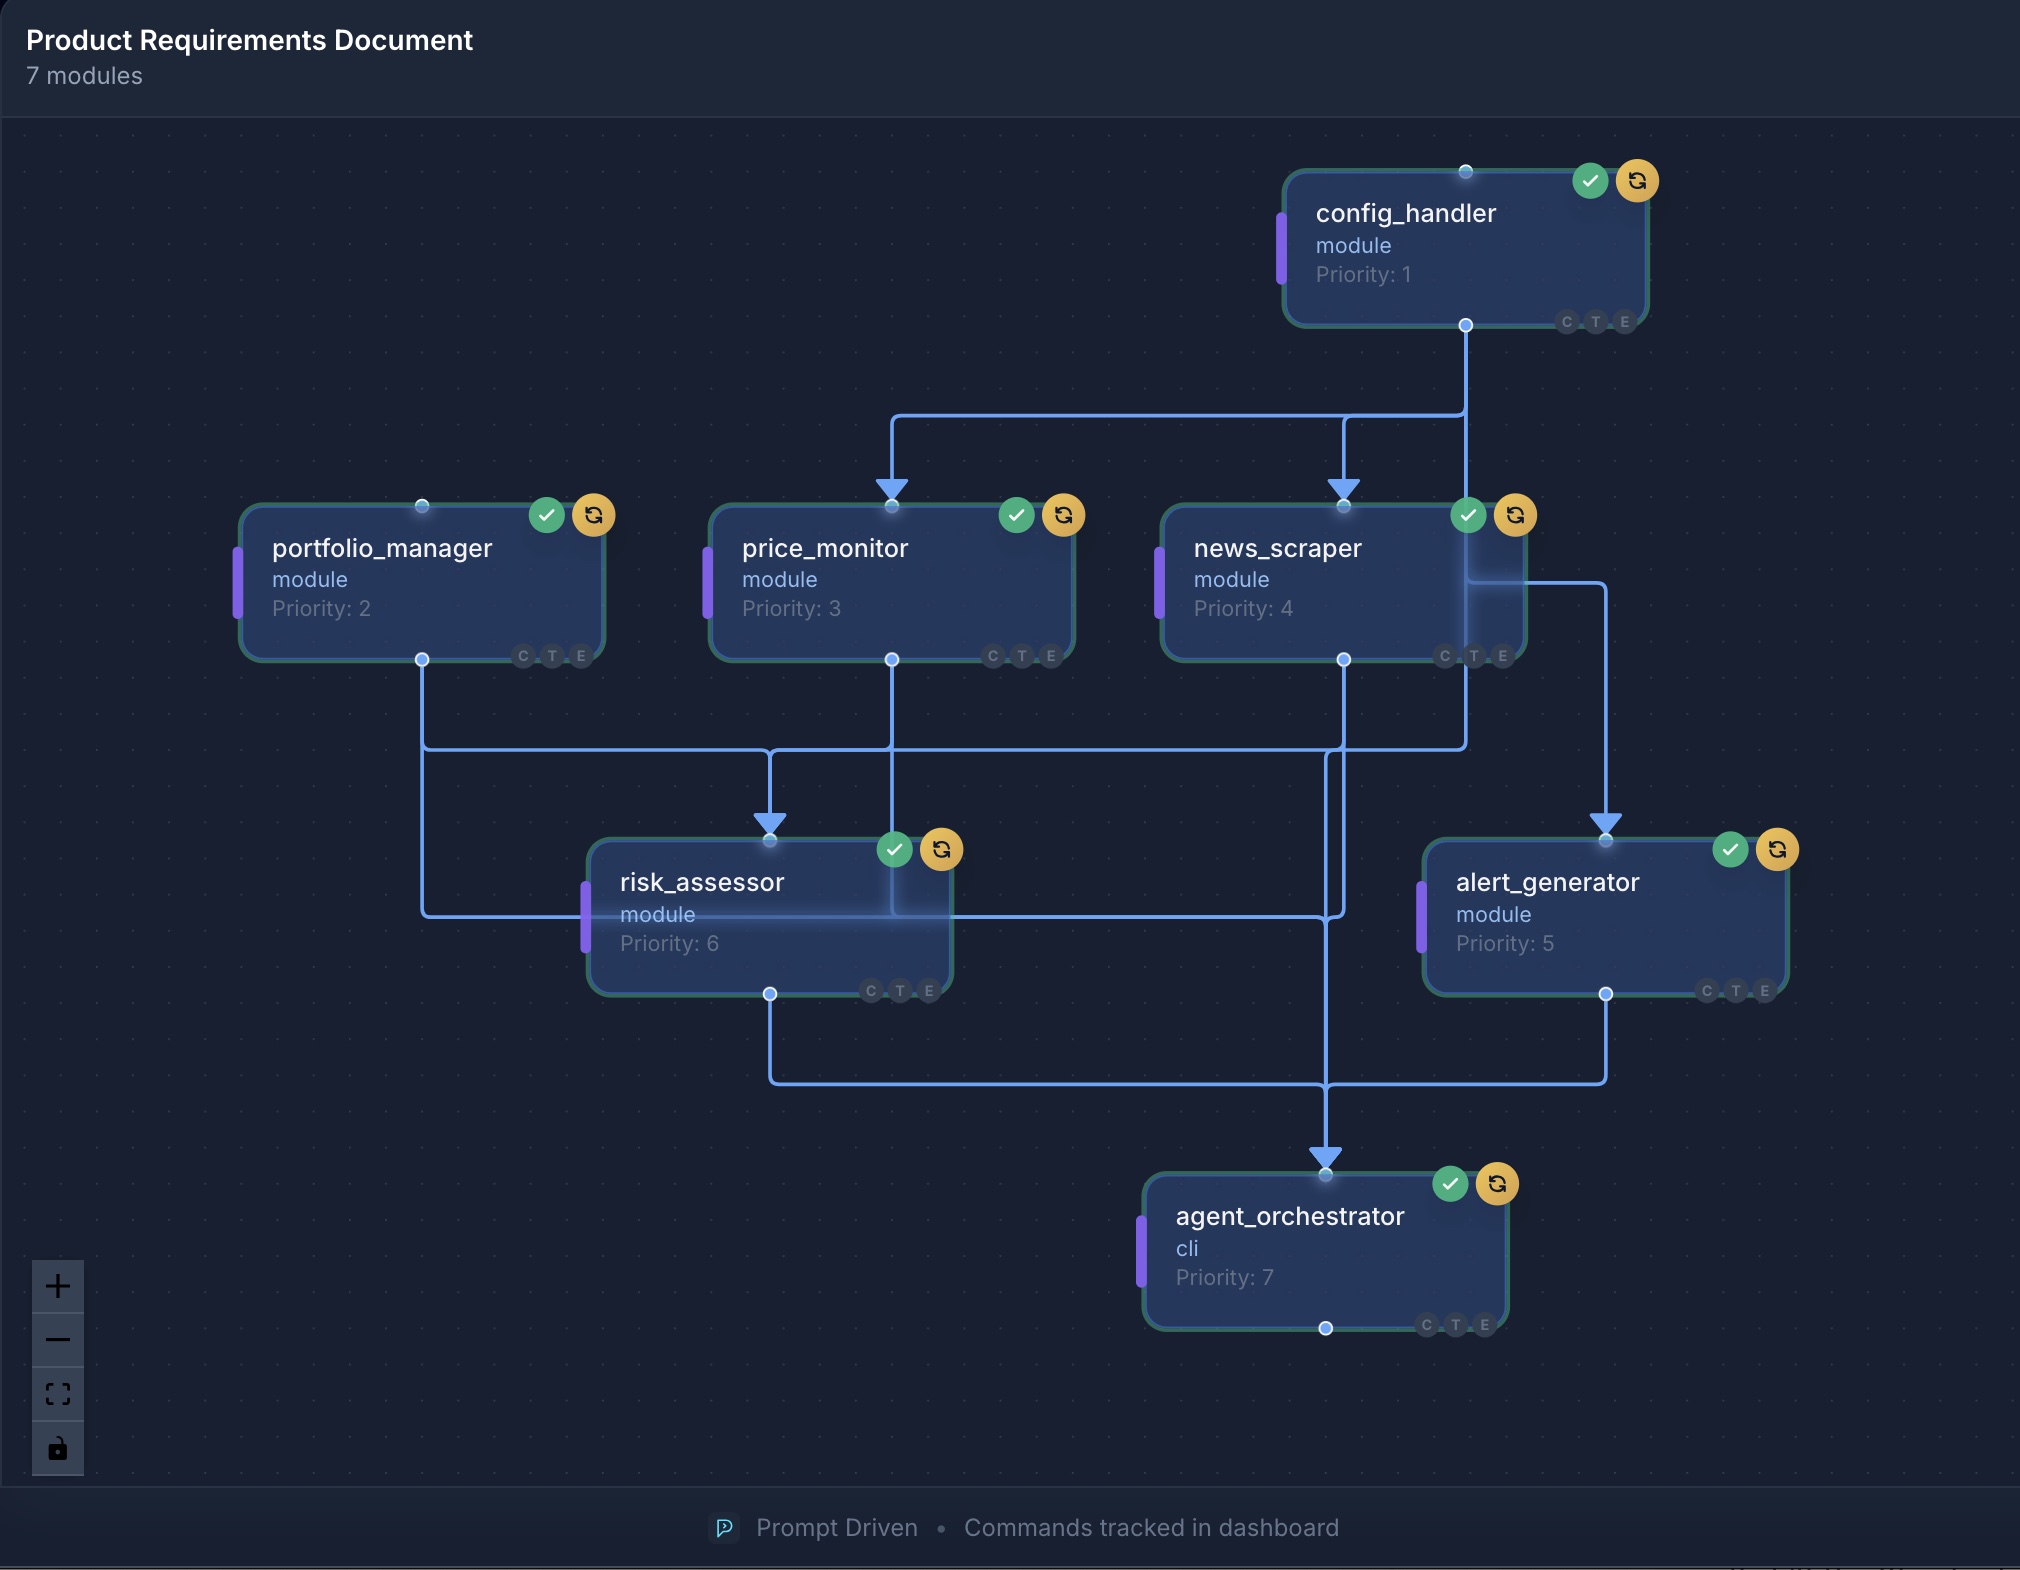Image resolution: width=2020 pixels, height=1570 pixels.
Task: Click bottom output handle of risk_assessor
Action: [770, 994]
